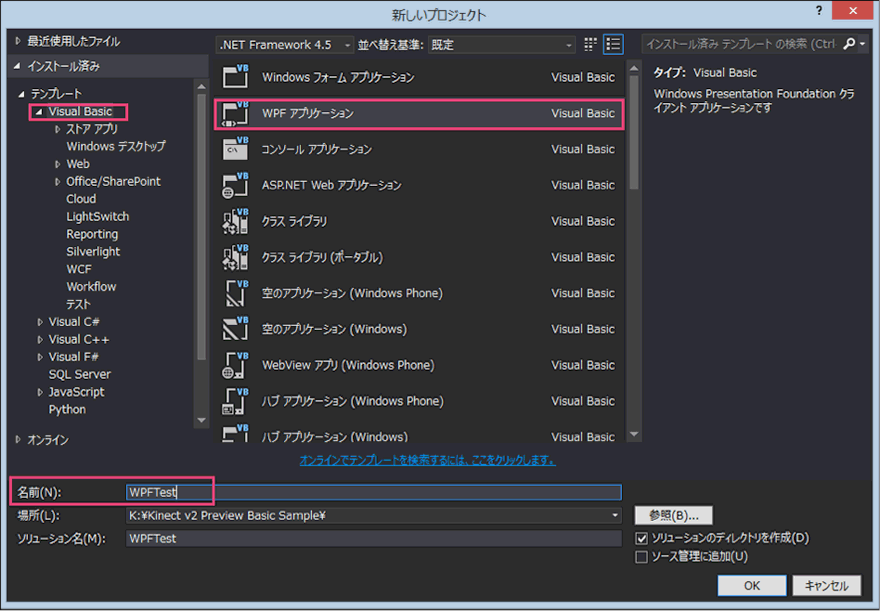The width and height of the screenshot is (880, 611).
Task: Select the ASP.NET Web アプリケーション icon
Action: (235, 185)
